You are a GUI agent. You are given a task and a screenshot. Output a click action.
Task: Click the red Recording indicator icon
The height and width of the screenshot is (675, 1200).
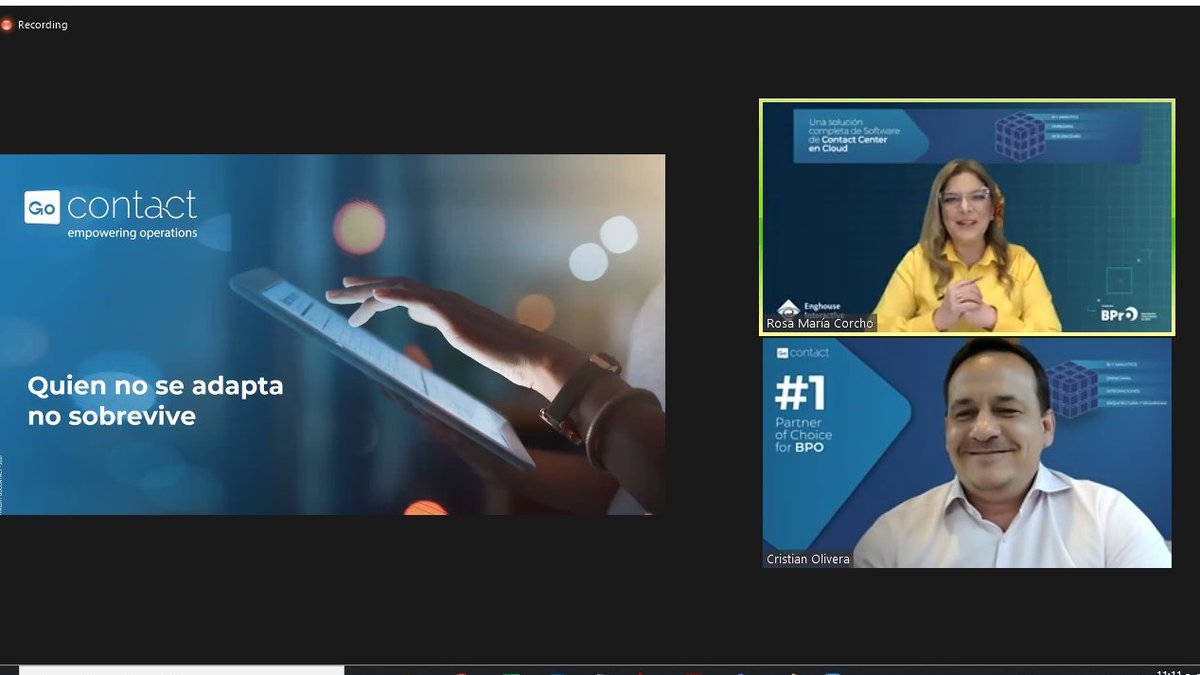tap(8, 25)
